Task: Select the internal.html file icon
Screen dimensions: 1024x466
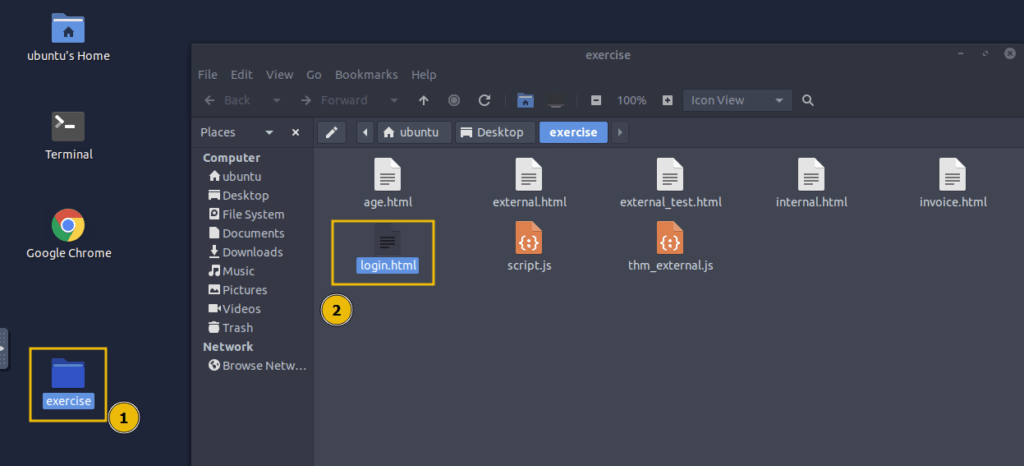Action: [x=811, y=175]
